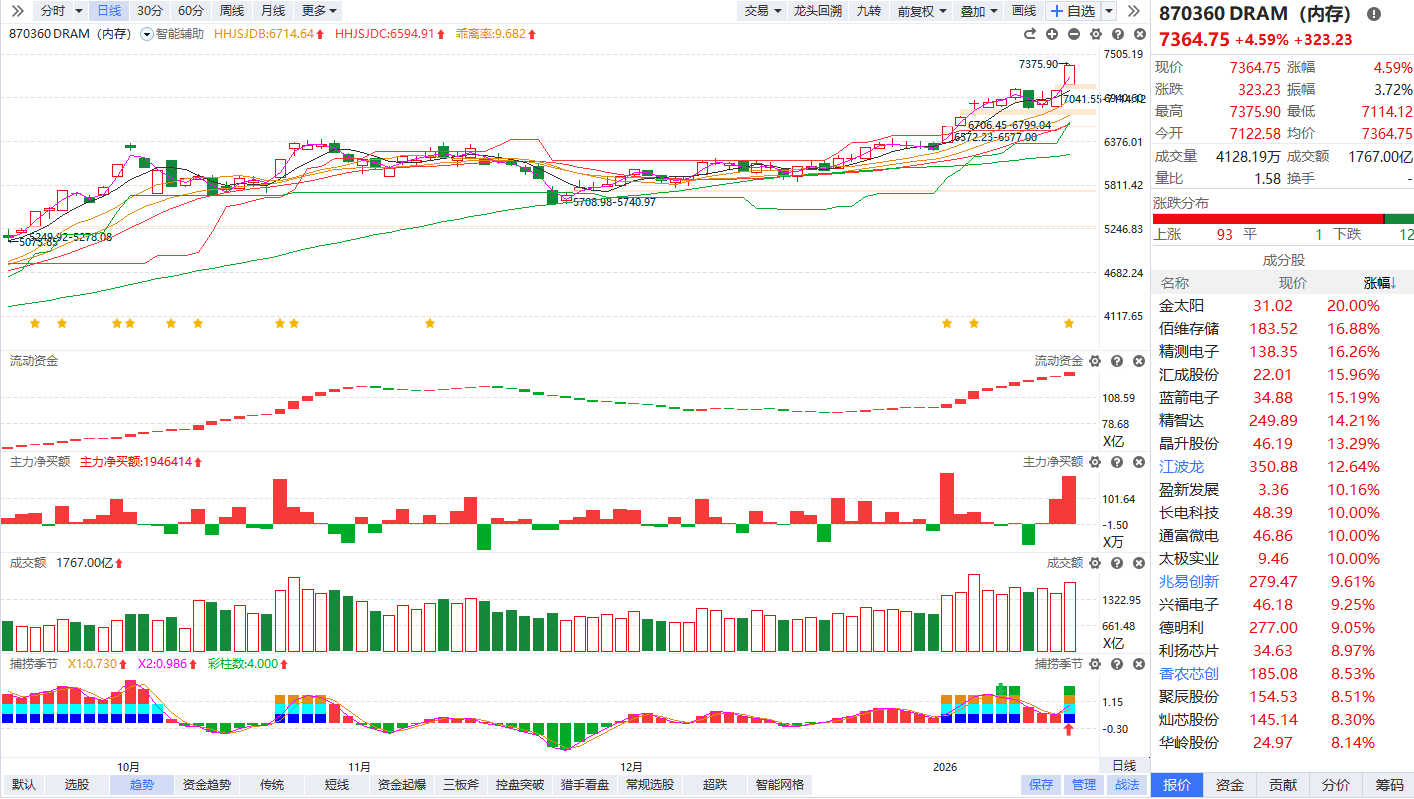
Task: Click the 保存 button
Action: [x=1041, y=785]
